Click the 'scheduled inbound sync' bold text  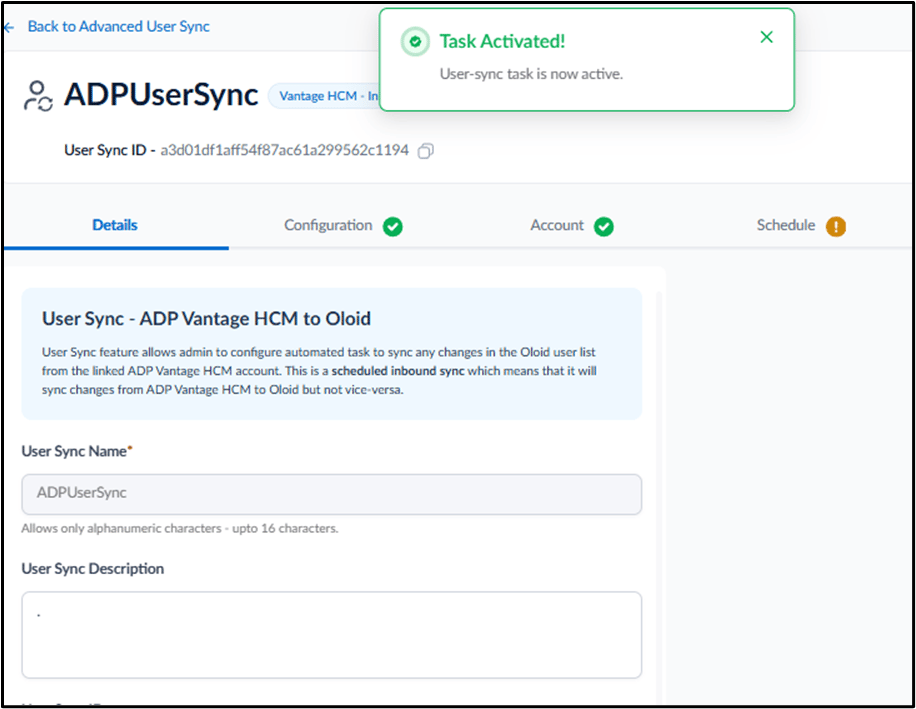click(x=398, y=371)
